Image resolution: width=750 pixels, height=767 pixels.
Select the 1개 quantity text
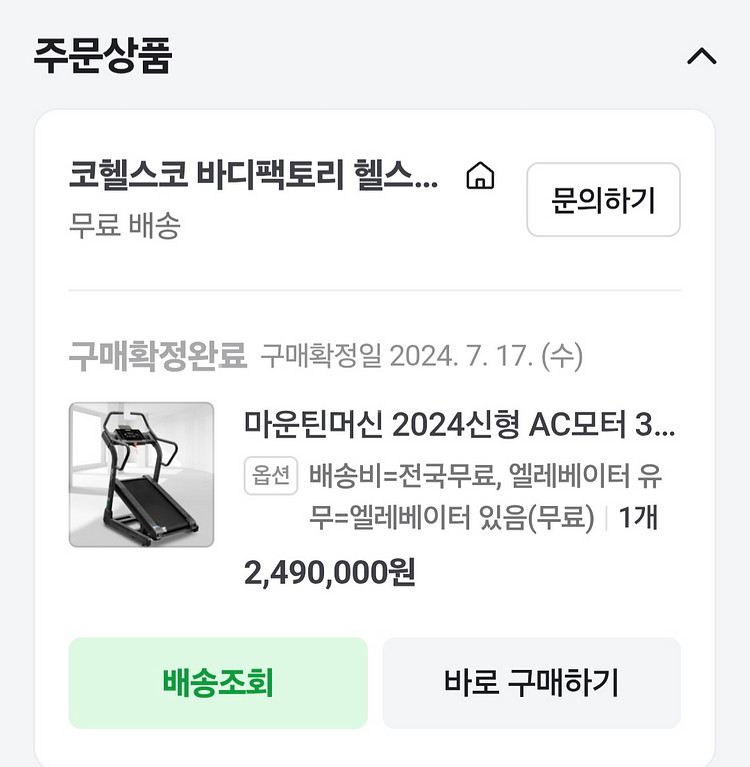click(x=637, y=519)
